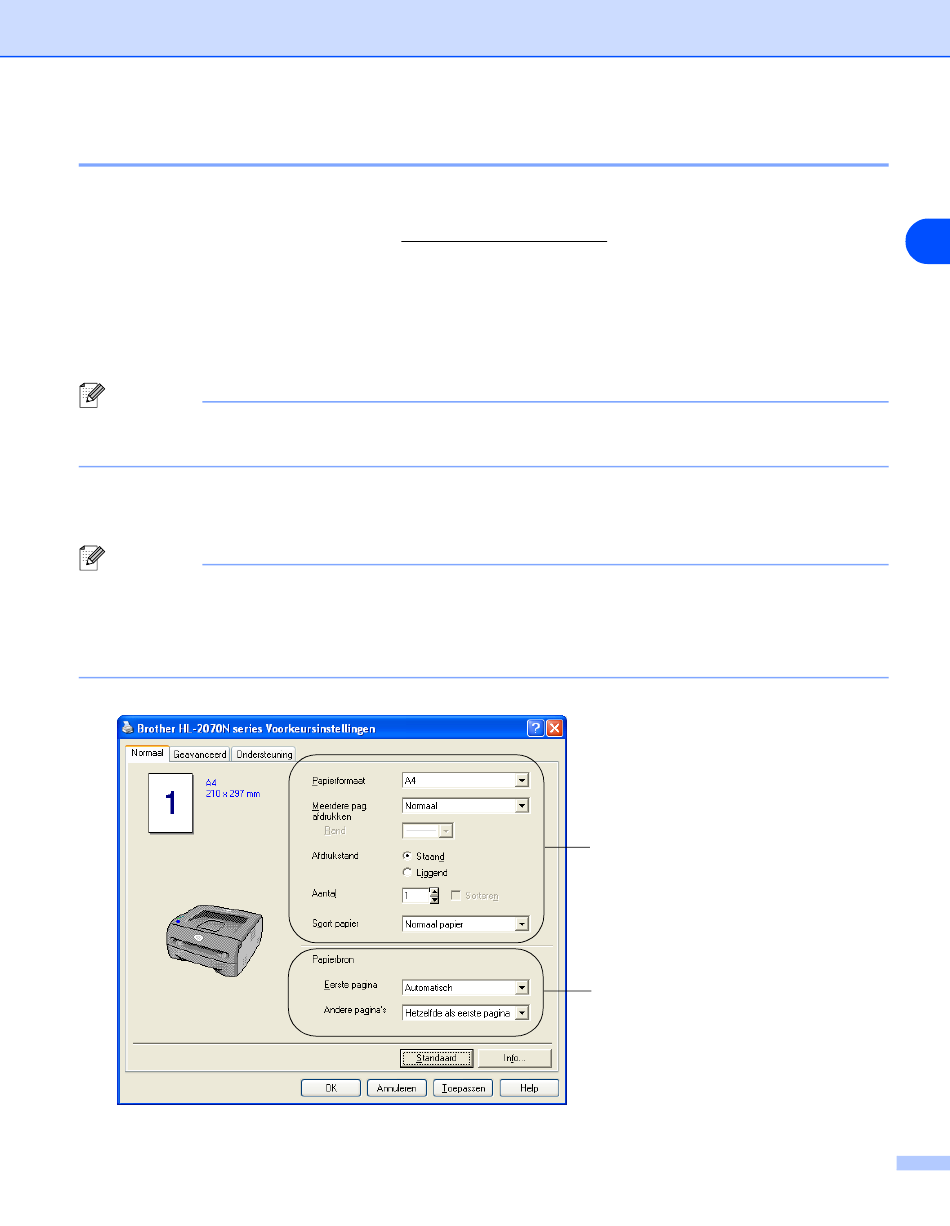Screen dimensions: 950x1226
Task: Click the printer icon in the title bar
Action: pos(127,728)
